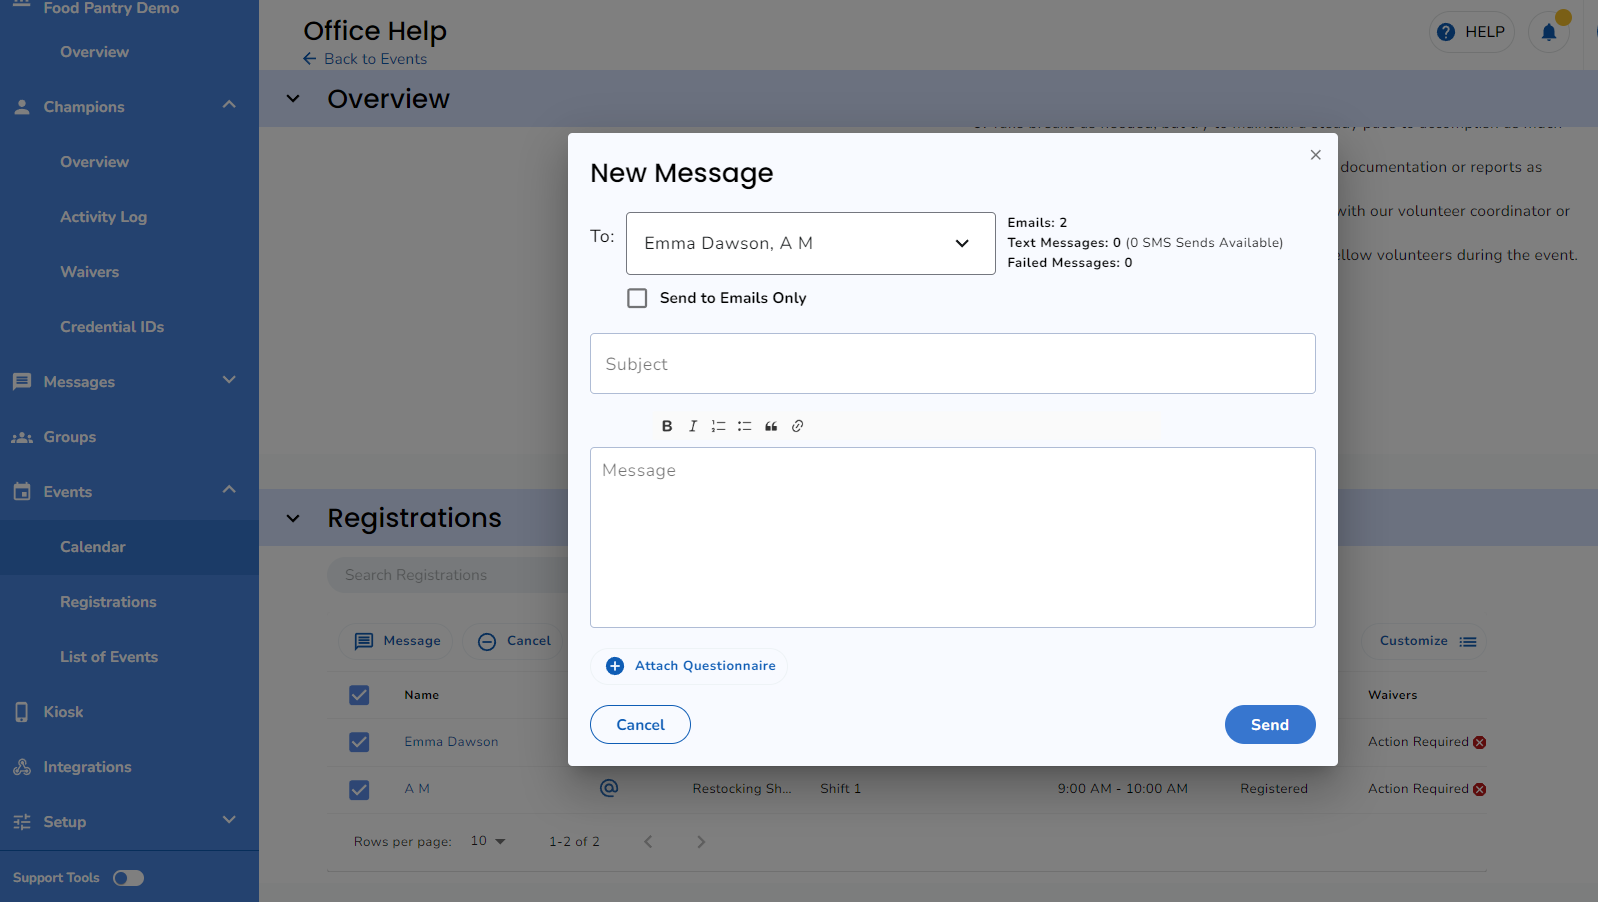Uncheck the A M registration row
Screen dimensions: 1598x902
click(x=359, y=789)
